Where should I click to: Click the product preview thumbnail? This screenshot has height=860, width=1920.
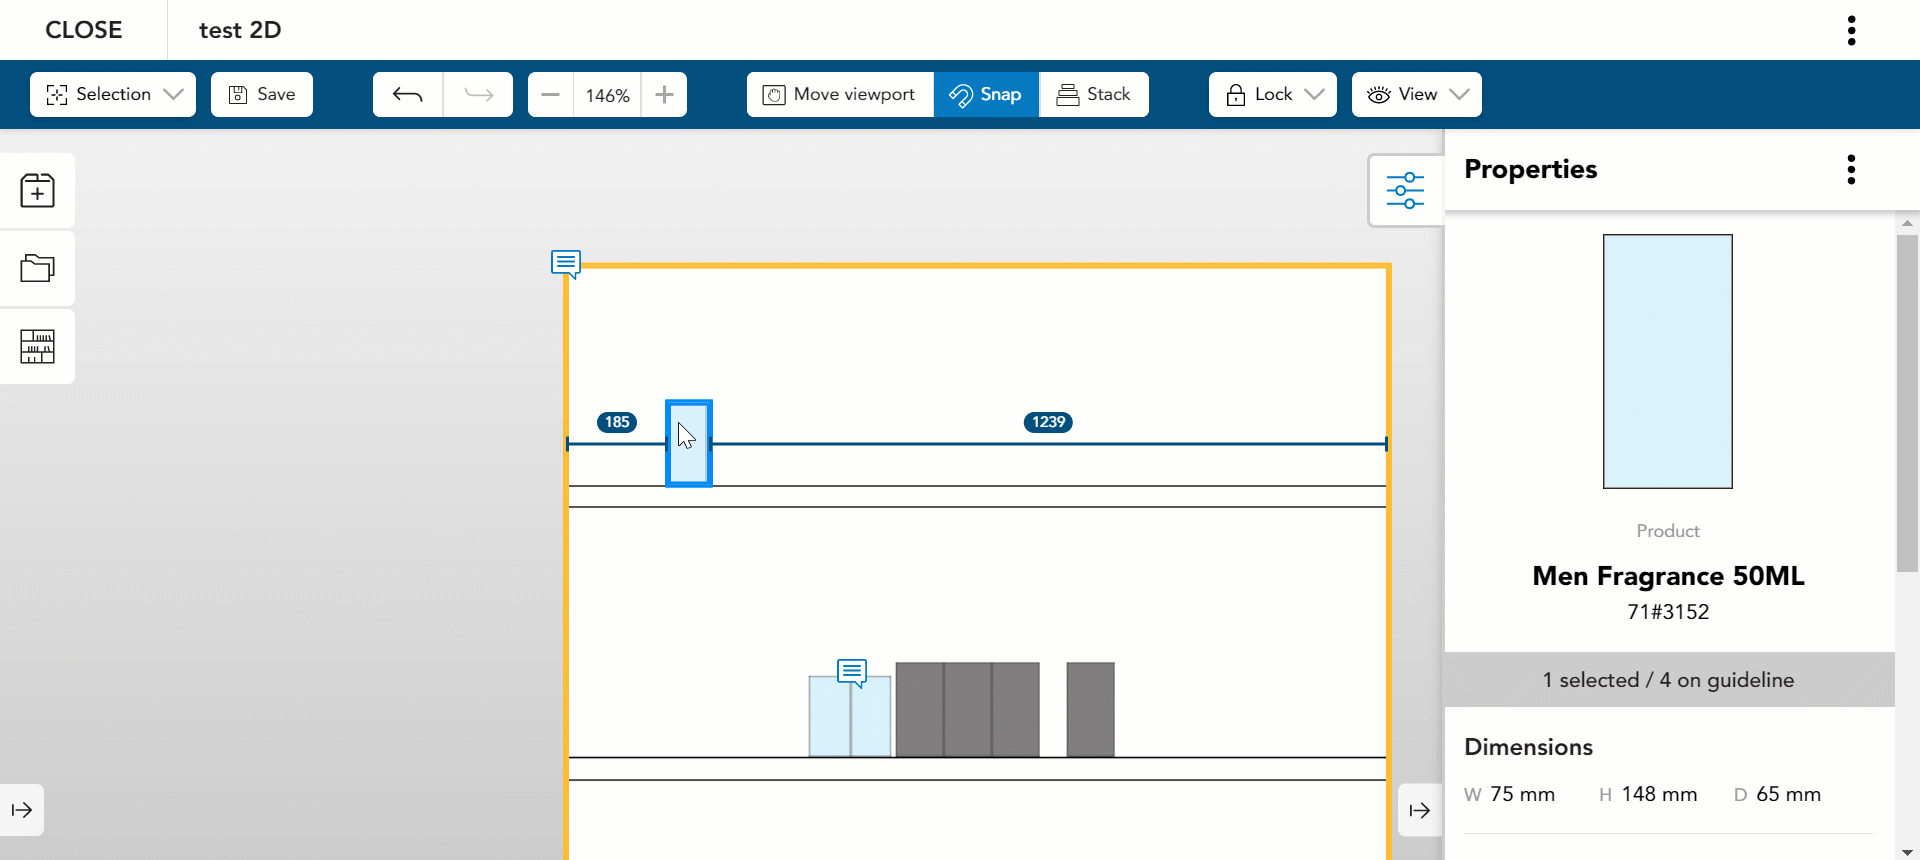click(1668, 361)
